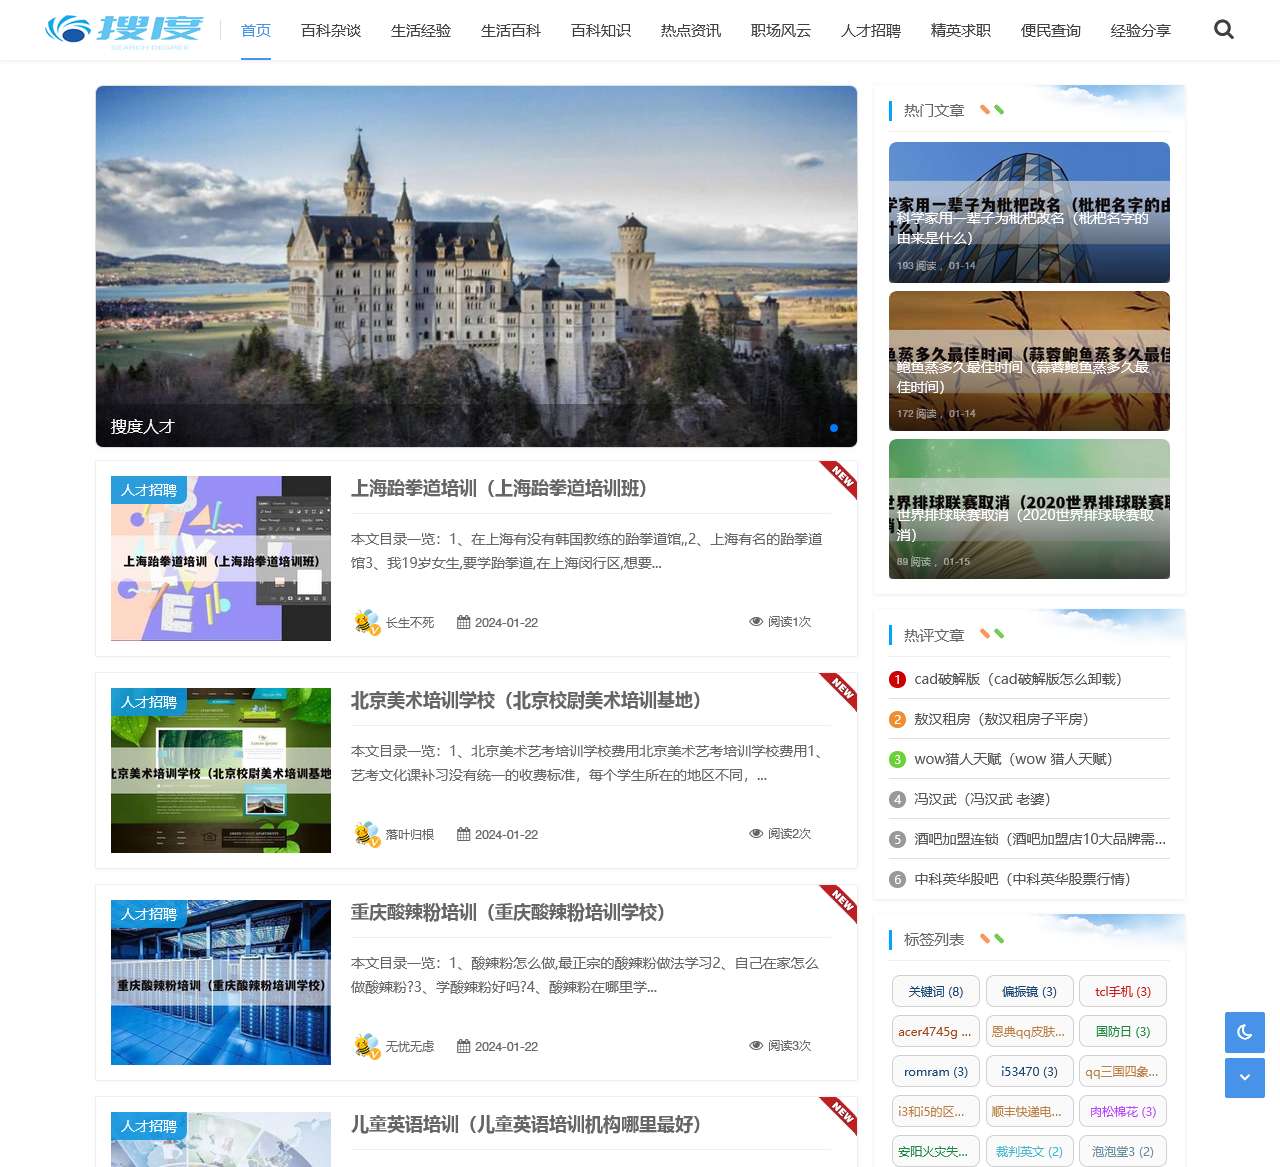1280x1167 pixels.
Task: Click the bee avatar icon next to 长生不死
Action: point(364,622)
